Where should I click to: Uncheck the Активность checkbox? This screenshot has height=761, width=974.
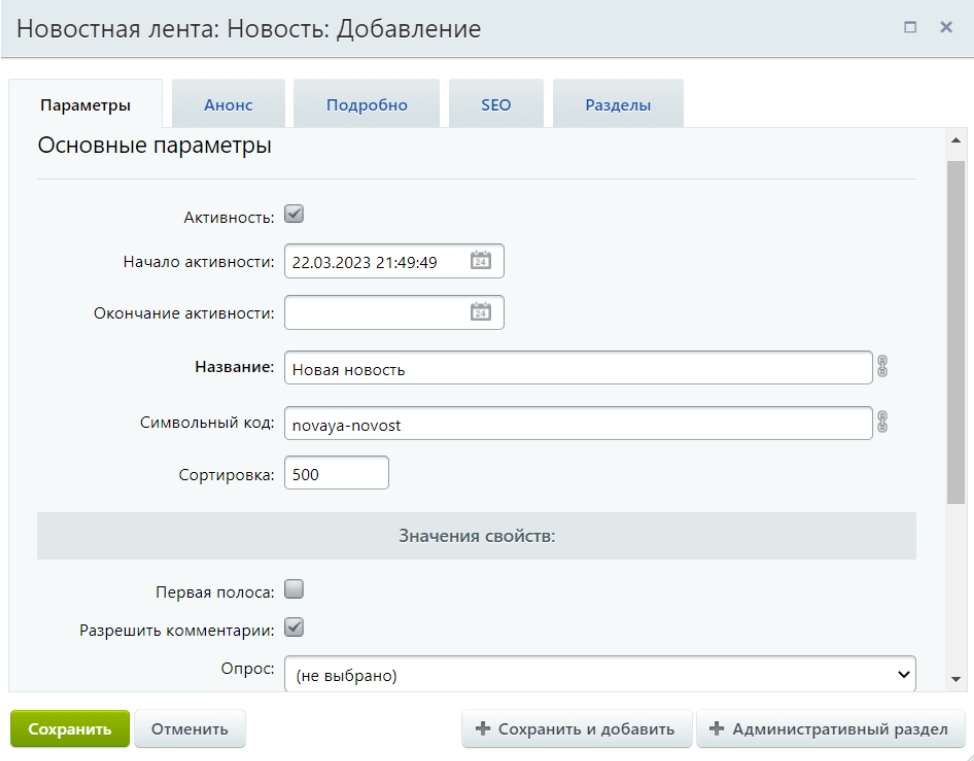294,213
